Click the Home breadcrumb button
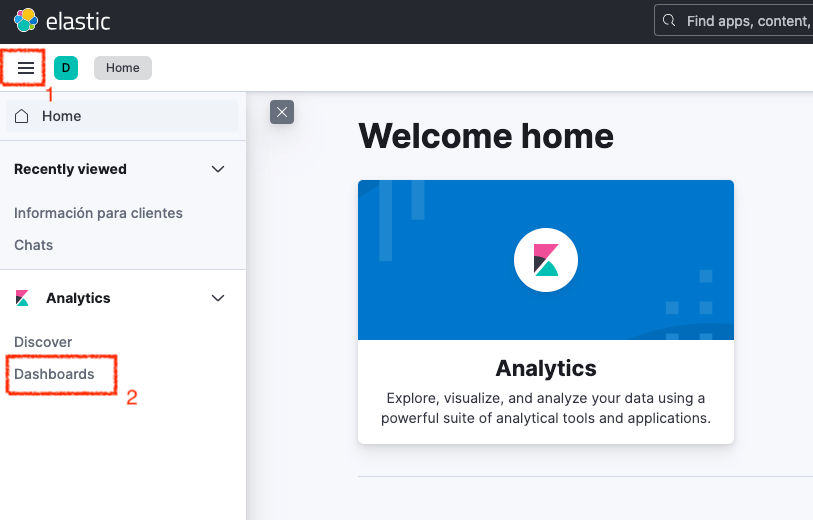Viewport: 813px width, 520px height. coord(123,68)
